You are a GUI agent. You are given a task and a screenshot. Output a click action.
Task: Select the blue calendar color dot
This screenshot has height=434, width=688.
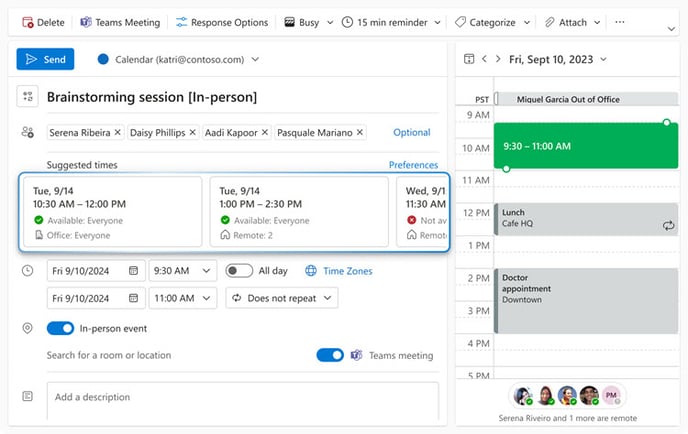(103, 59)
